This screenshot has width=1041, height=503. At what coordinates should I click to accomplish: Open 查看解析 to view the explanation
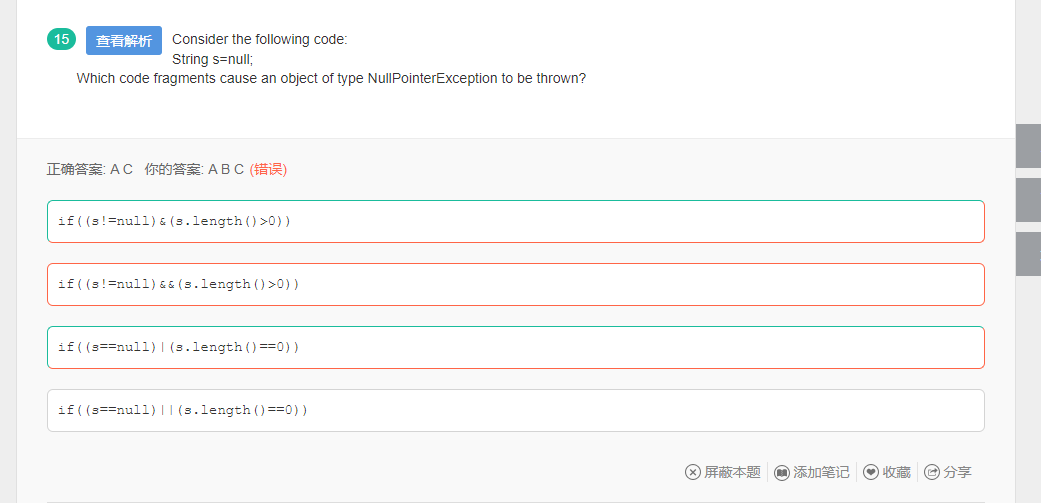click(x=124, y=40)
